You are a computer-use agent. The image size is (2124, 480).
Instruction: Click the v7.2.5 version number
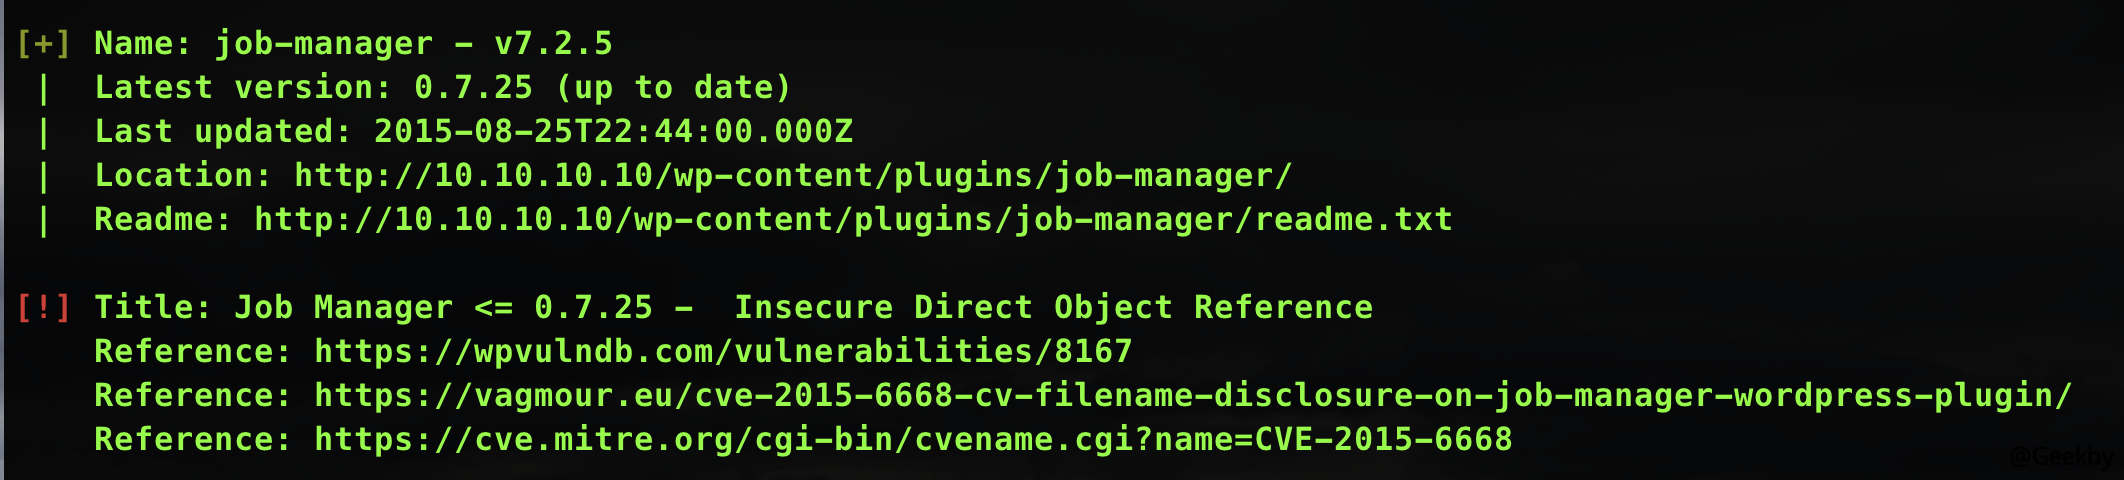tap(553, 44)
